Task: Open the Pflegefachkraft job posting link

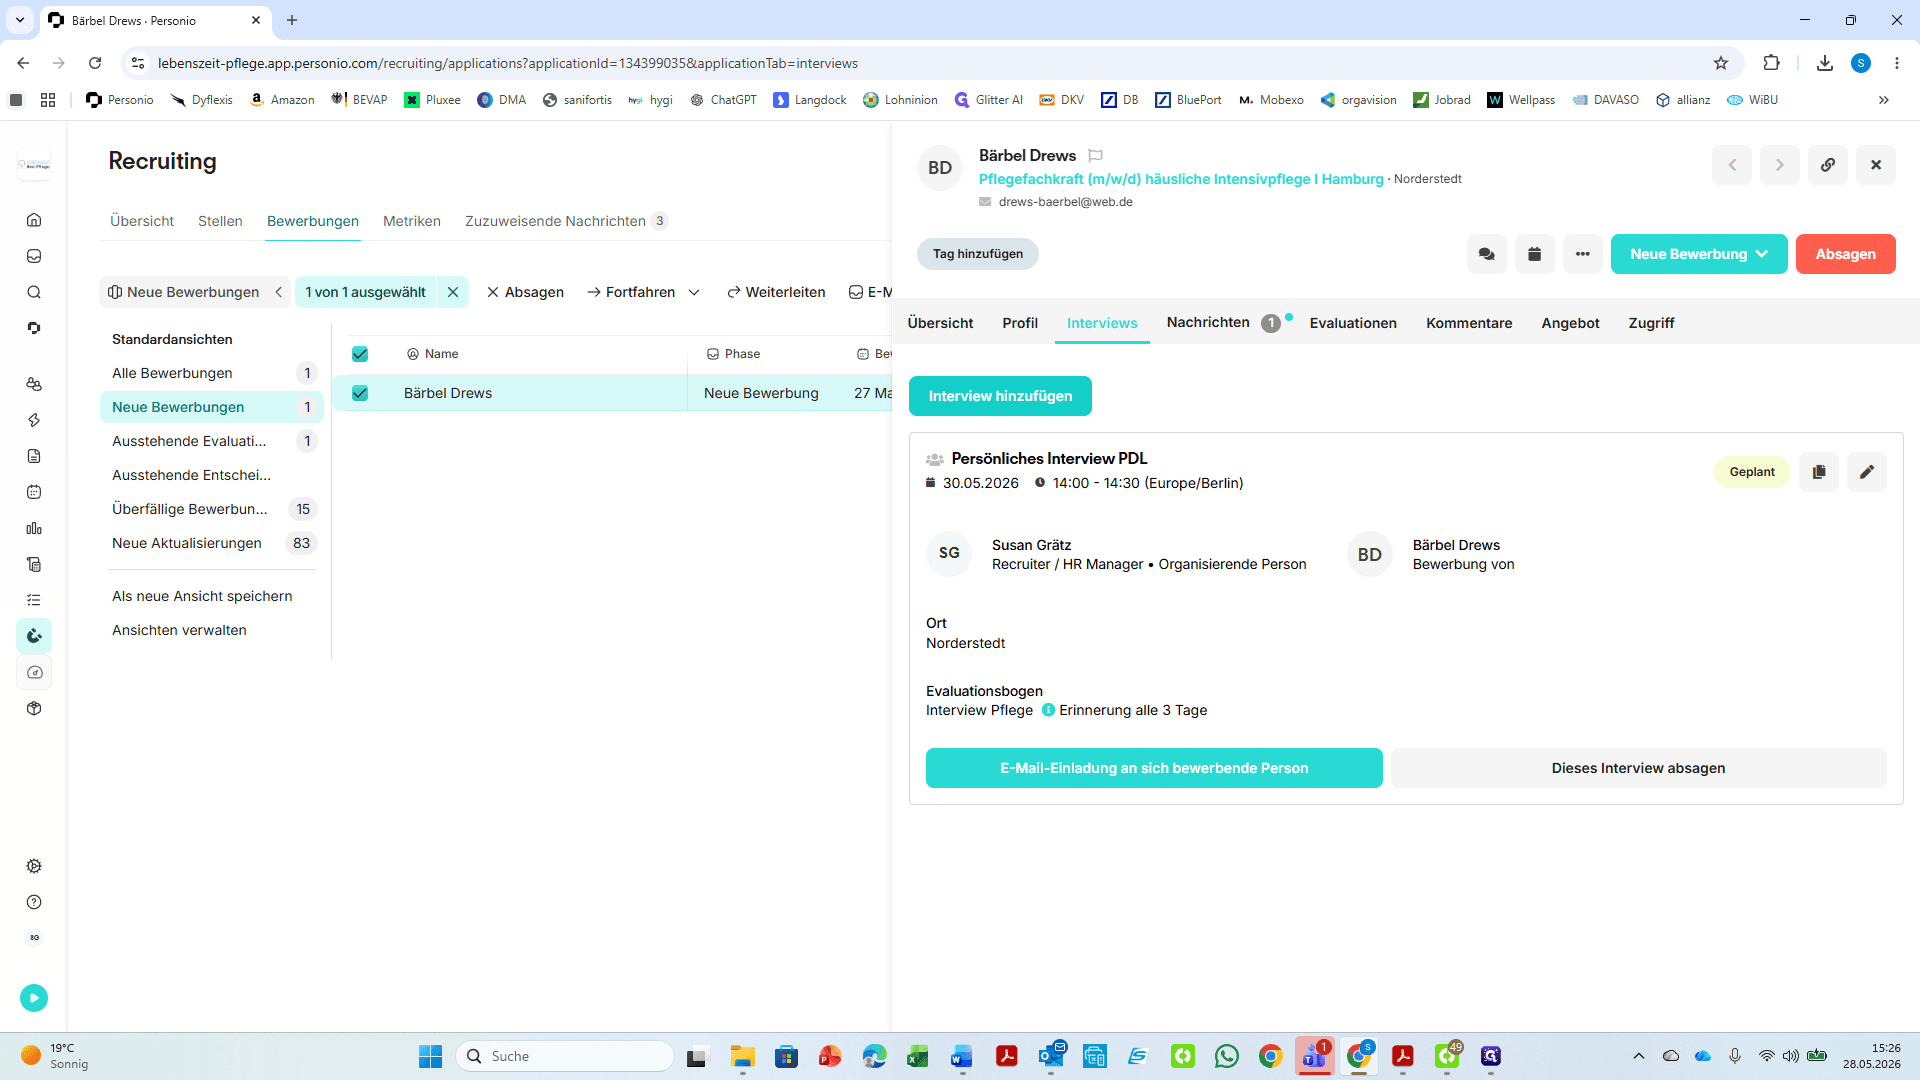Action: click(x=1181, y=179)
